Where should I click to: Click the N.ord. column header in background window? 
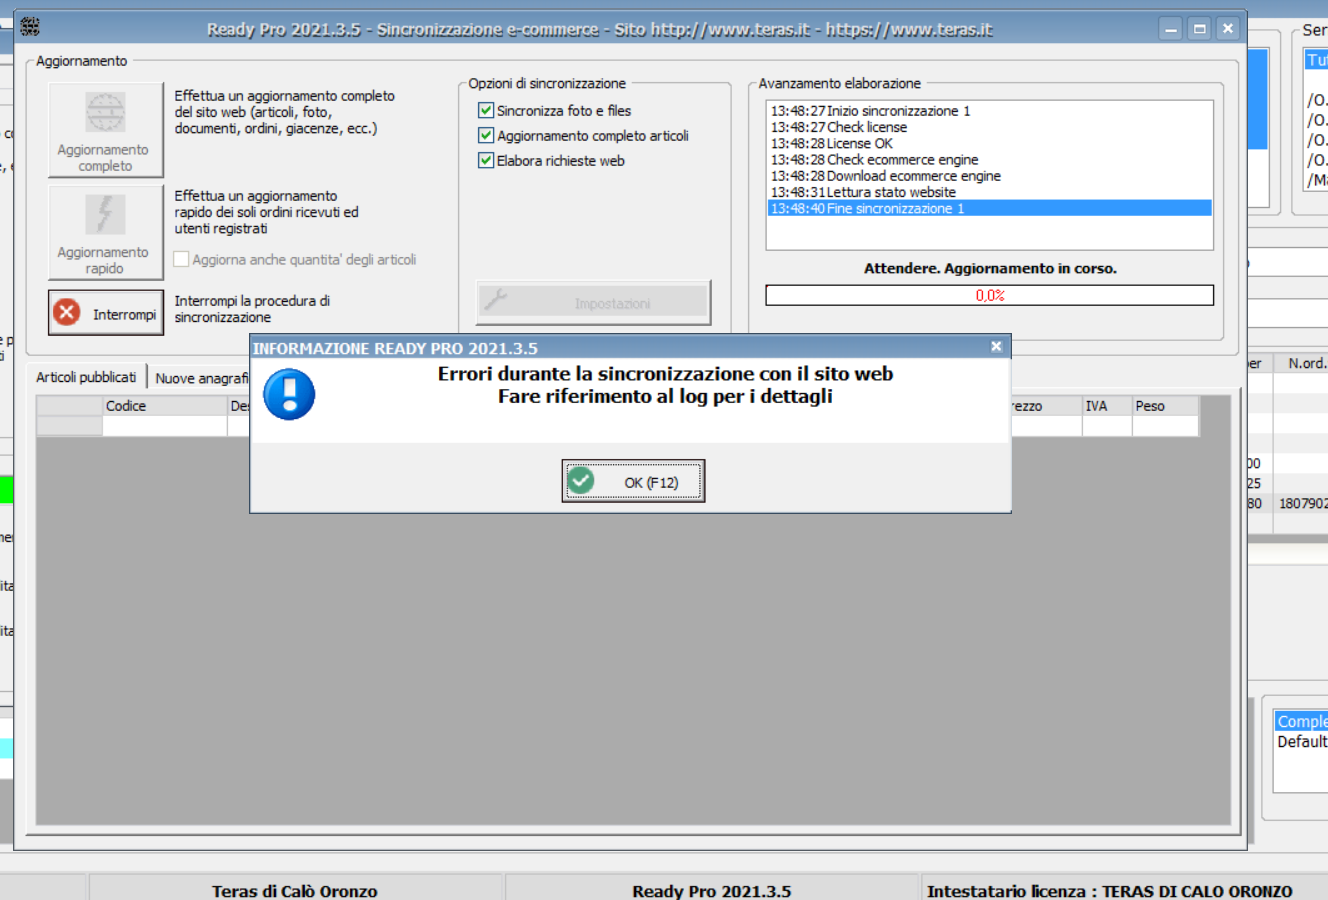point(1301,363)
